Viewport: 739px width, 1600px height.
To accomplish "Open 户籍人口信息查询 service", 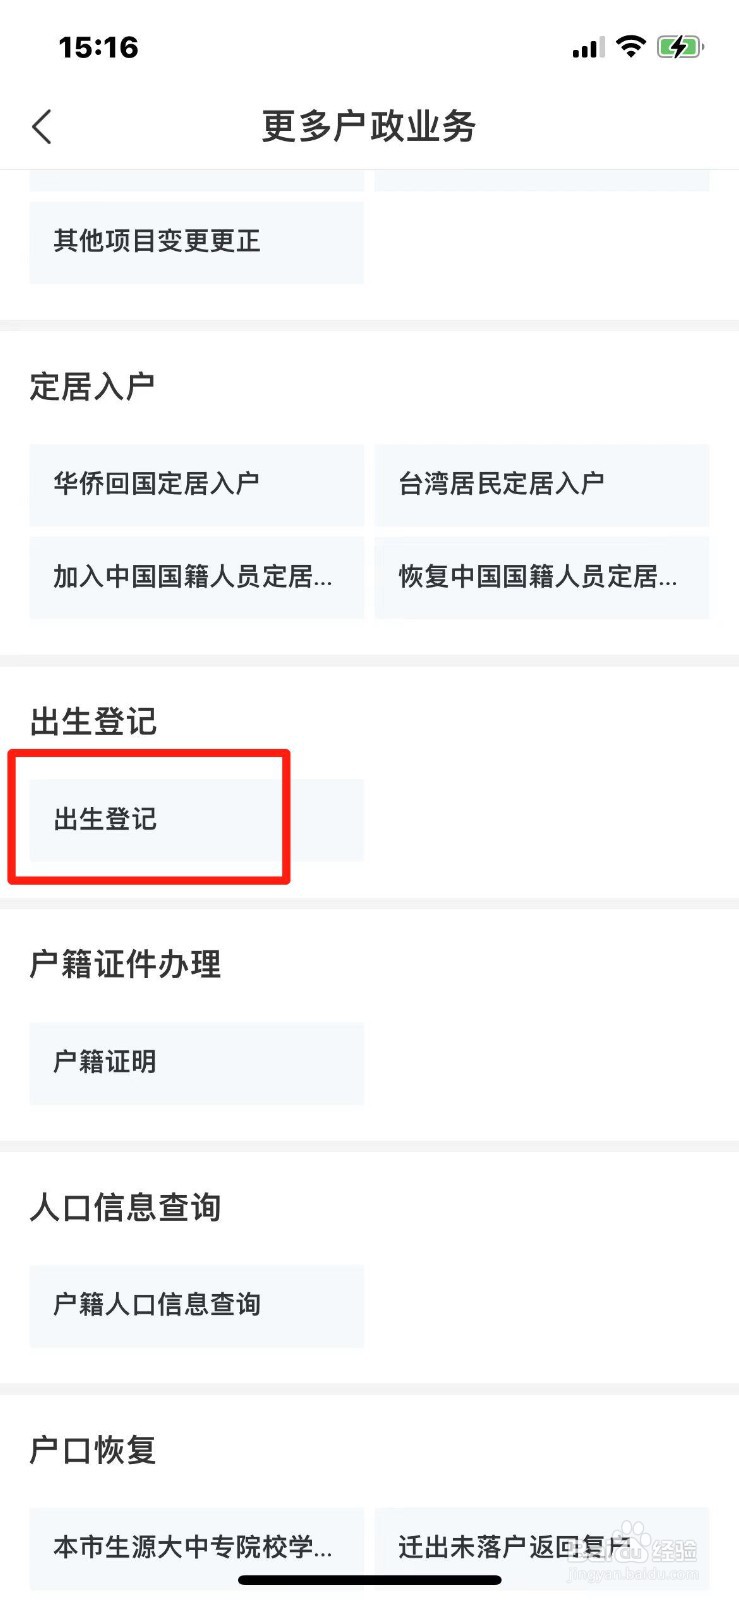I will (x=197, y=1306).
